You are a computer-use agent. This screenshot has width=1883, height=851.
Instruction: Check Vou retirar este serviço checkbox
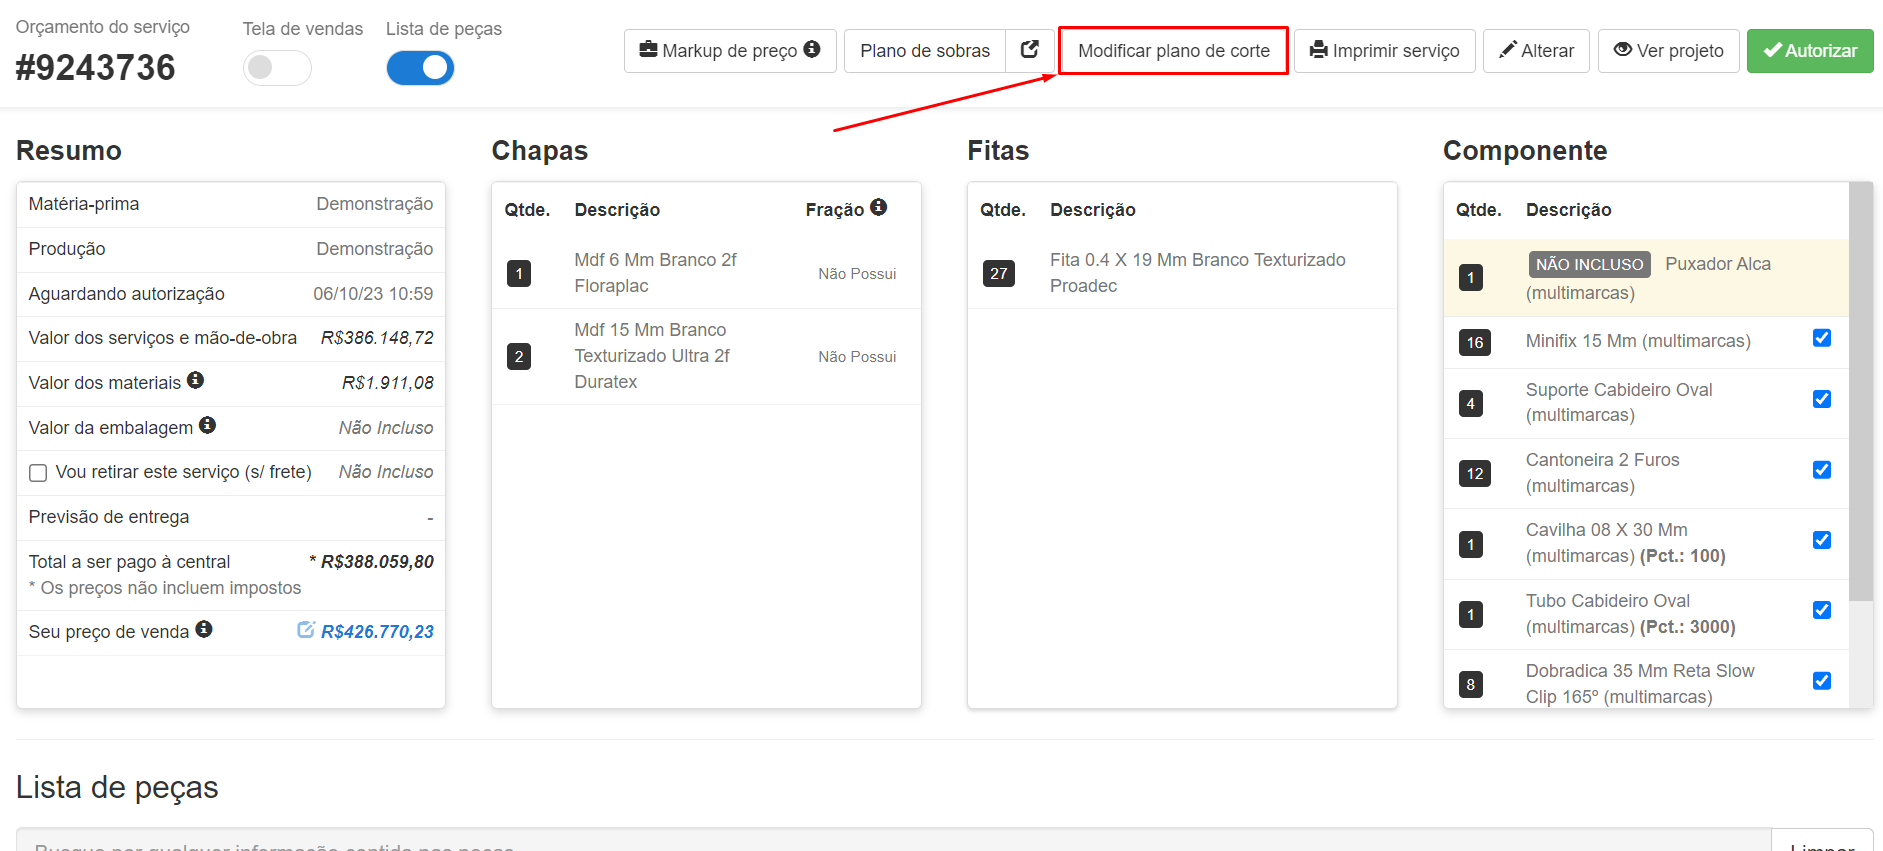(38, 473)
